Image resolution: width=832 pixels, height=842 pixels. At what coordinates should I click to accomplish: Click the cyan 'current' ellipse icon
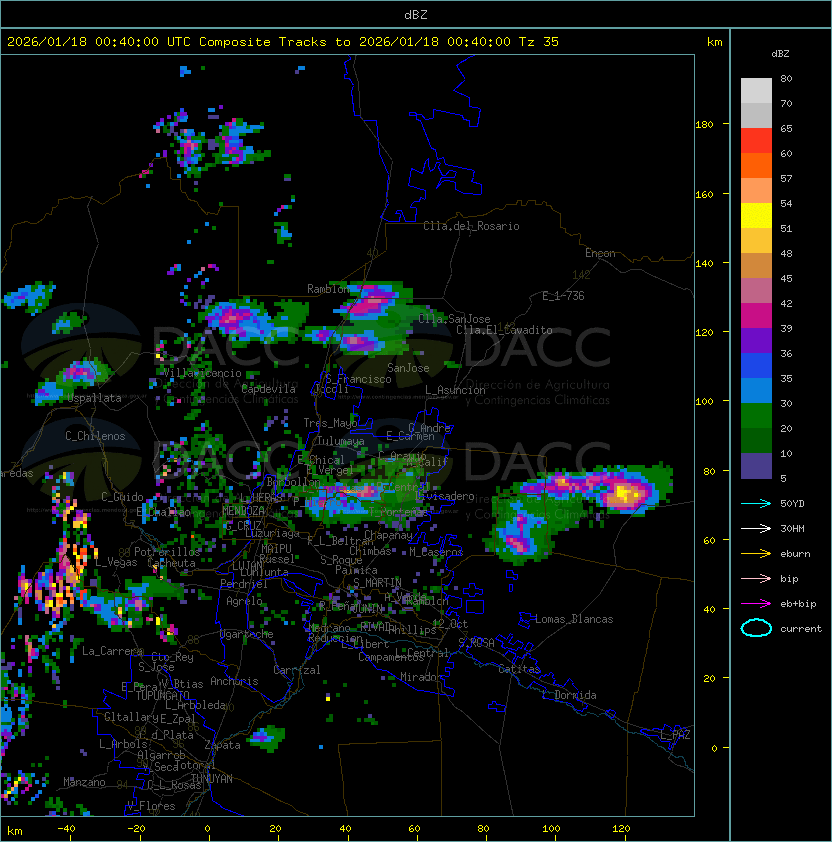point(756,628)
